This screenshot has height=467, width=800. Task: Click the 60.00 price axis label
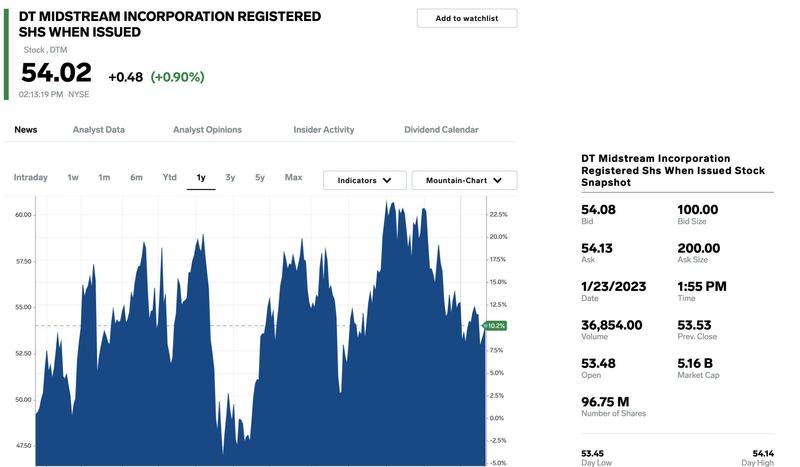[23, 215]
